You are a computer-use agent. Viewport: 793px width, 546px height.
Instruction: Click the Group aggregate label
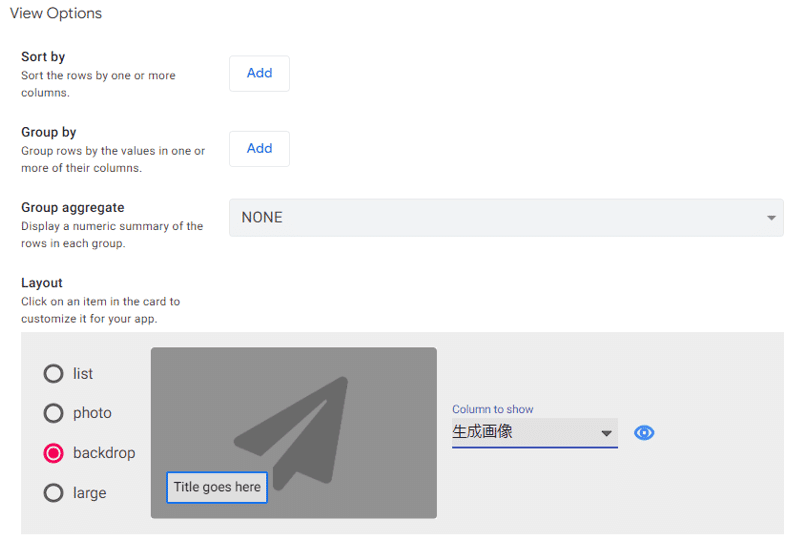pos(73,207)
